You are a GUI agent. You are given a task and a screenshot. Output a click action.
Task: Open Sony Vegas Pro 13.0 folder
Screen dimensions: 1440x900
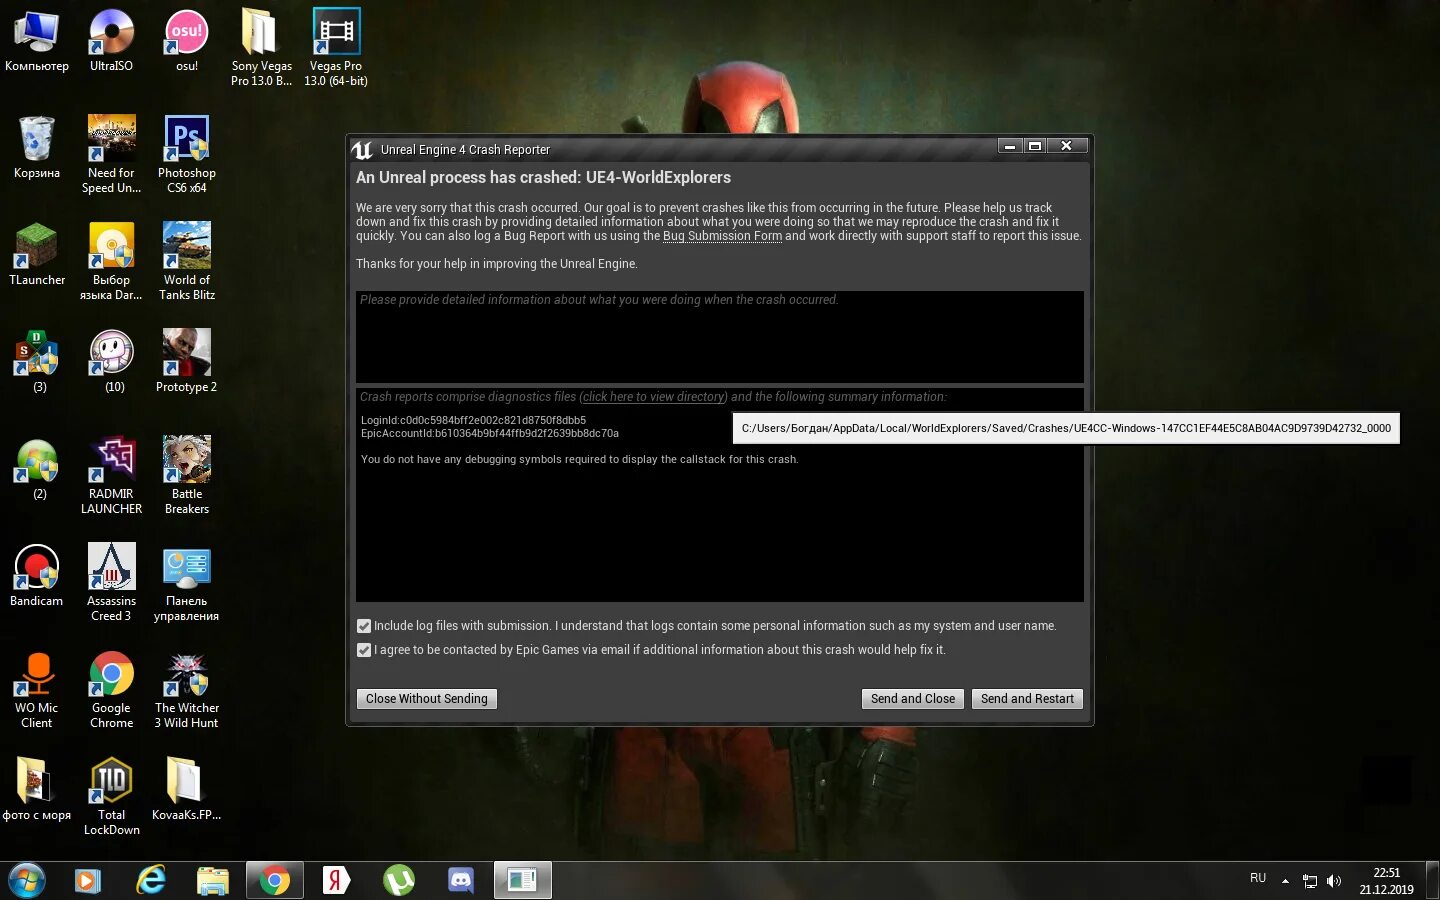tap(261, 47)
